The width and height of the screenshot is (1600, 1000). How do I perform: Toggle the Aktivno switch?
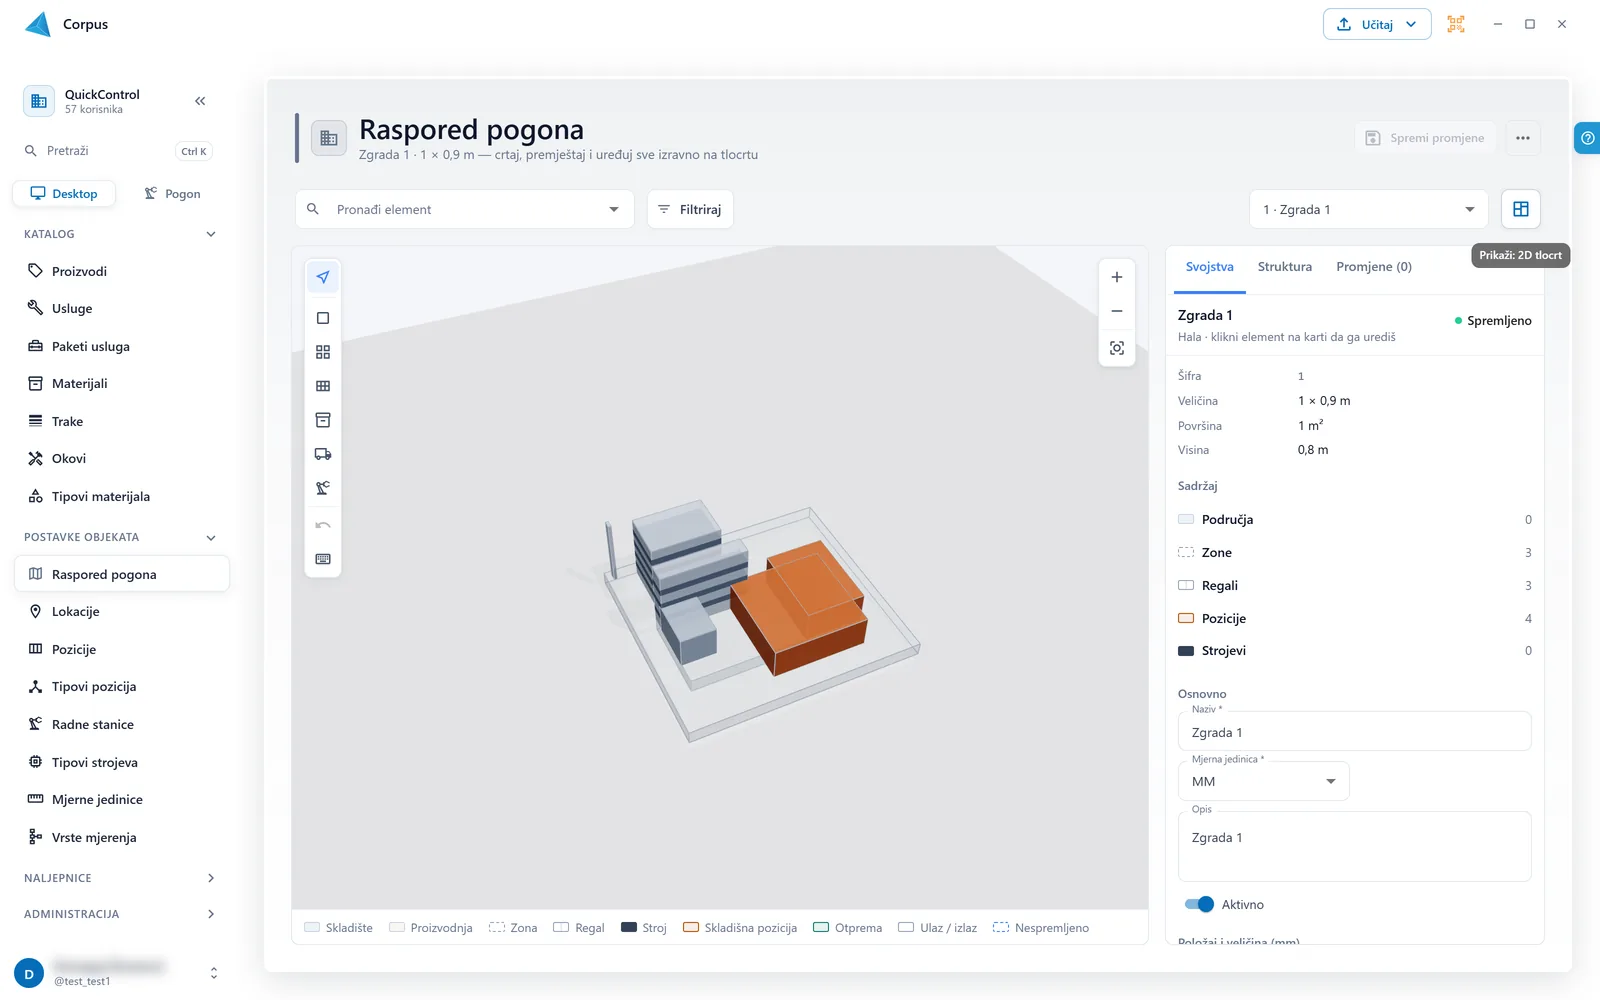pos(1199,904)
